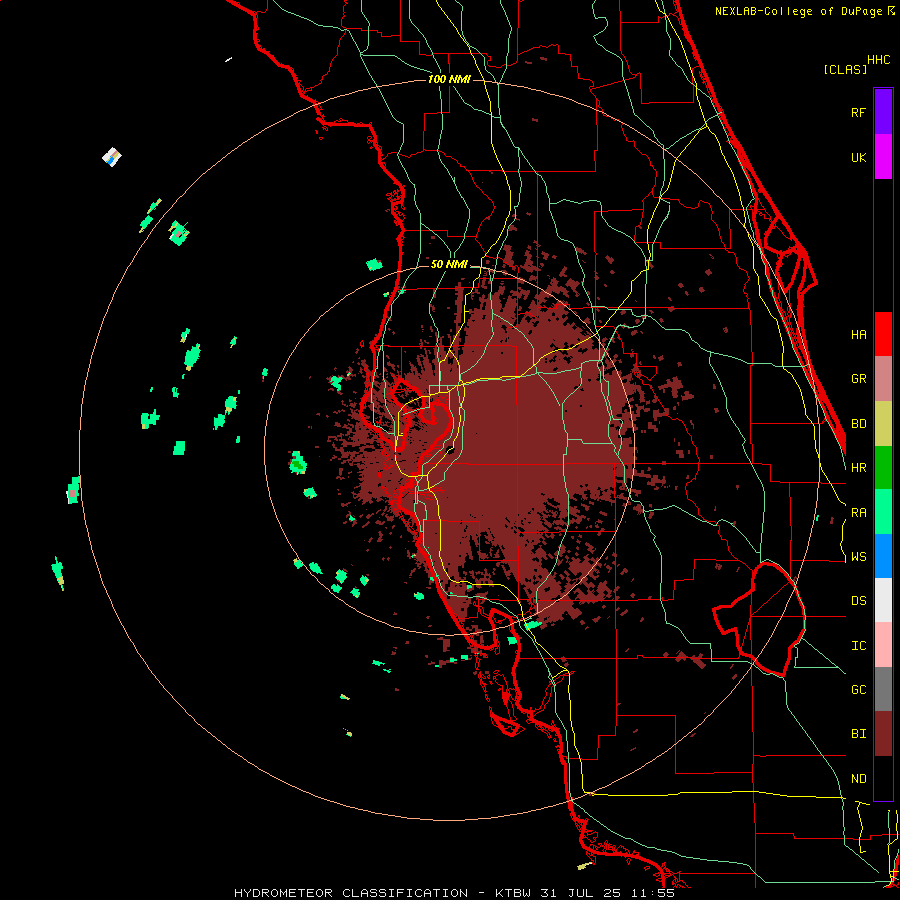The image size is (900, 900).
Task: Click the 'BI' legend label
Action: [859, 734]
